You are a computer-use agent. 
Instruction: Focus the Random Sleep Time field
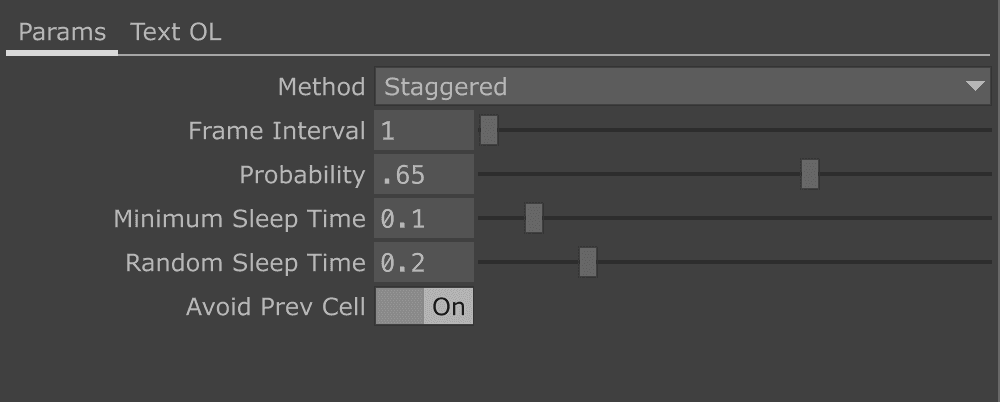[x=424, y=263]
